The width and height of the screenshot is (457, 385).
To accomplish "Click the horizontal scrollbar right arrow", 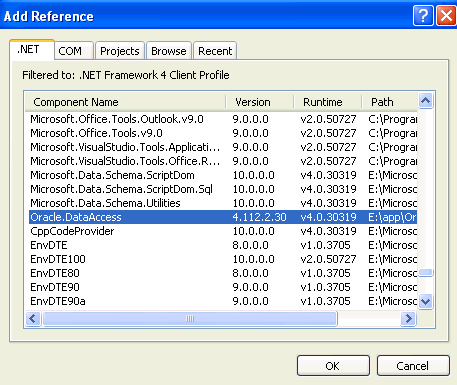I will click(408, 318).
